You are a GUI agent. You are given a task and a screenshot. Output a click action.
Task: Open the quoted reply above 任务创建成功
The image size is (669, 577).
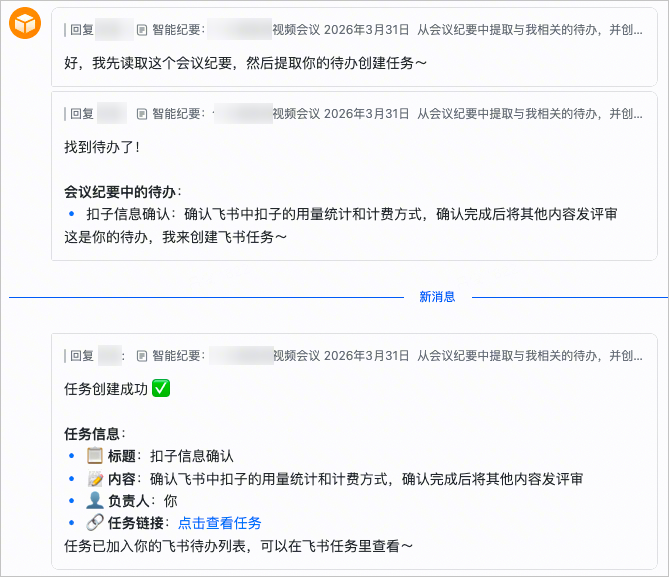pos(353,356)
